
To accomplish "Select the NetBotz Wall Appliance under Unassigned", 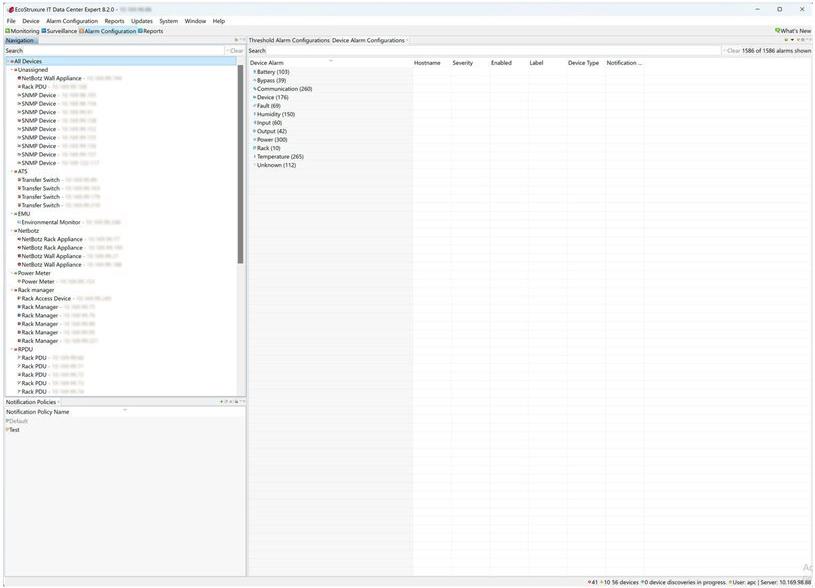I will tap(51, 78).
